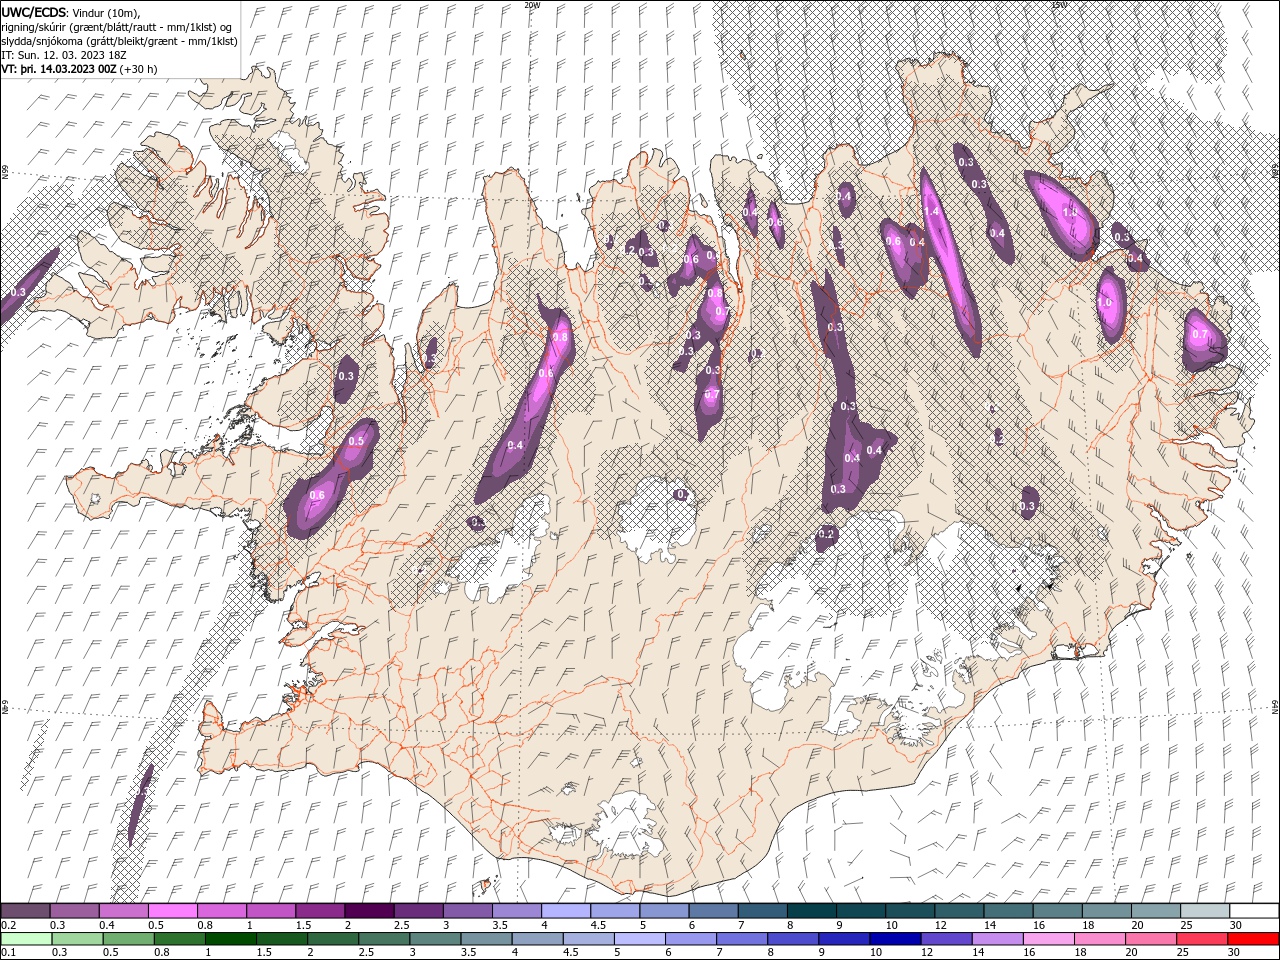1280x960 pixels.
Task: Click the long bright pink northern snow band
Action: (x=950, y=260)
